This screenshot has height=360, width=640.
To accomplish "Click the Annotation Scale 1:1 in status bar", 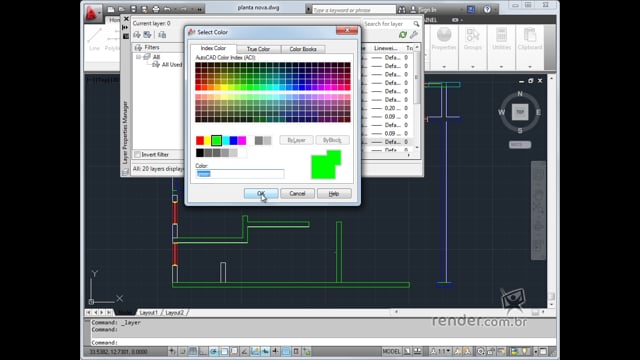I will (441, 351).
